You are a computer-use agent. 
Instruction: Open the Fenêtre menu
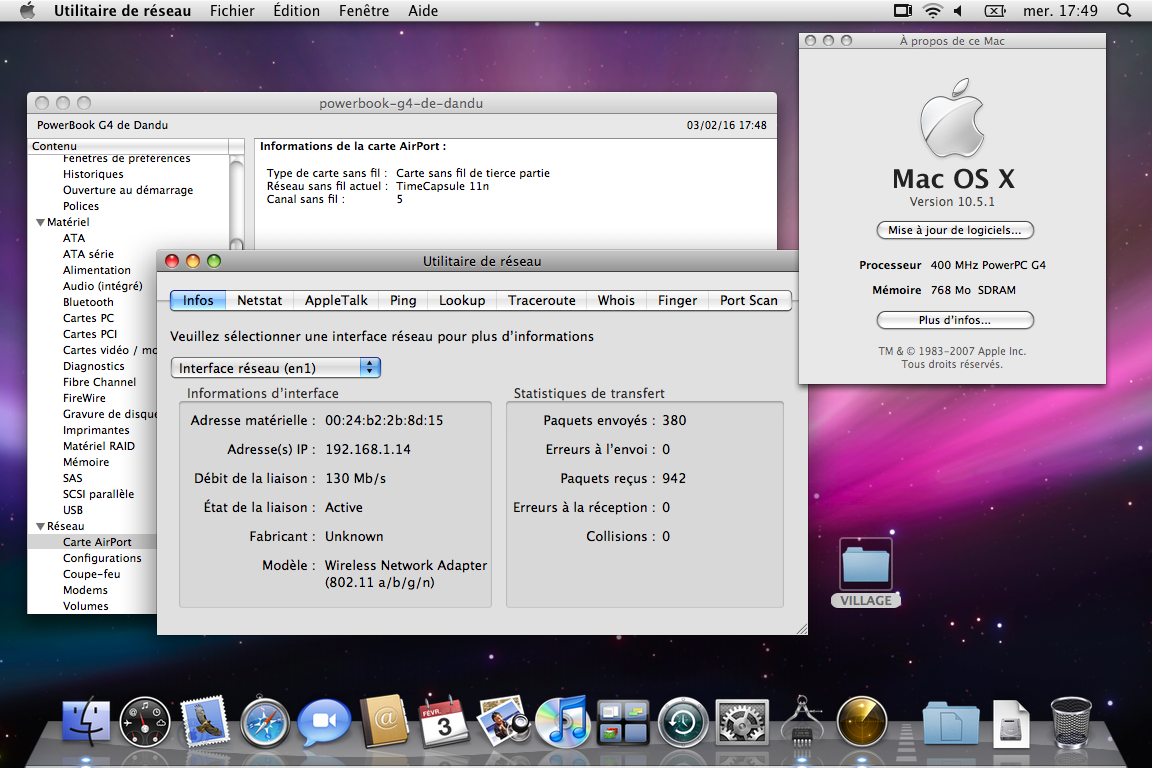364,11
